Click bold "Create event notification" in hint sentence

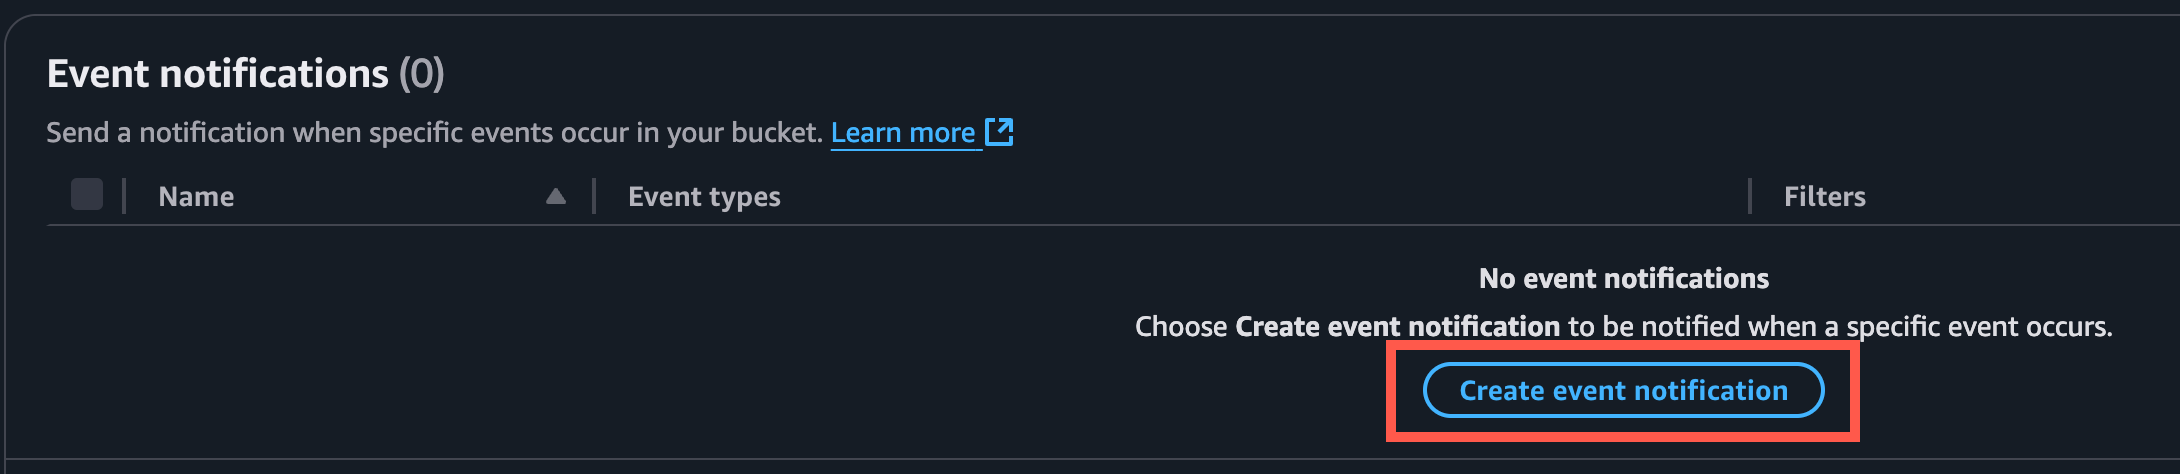pos(1397,327)
